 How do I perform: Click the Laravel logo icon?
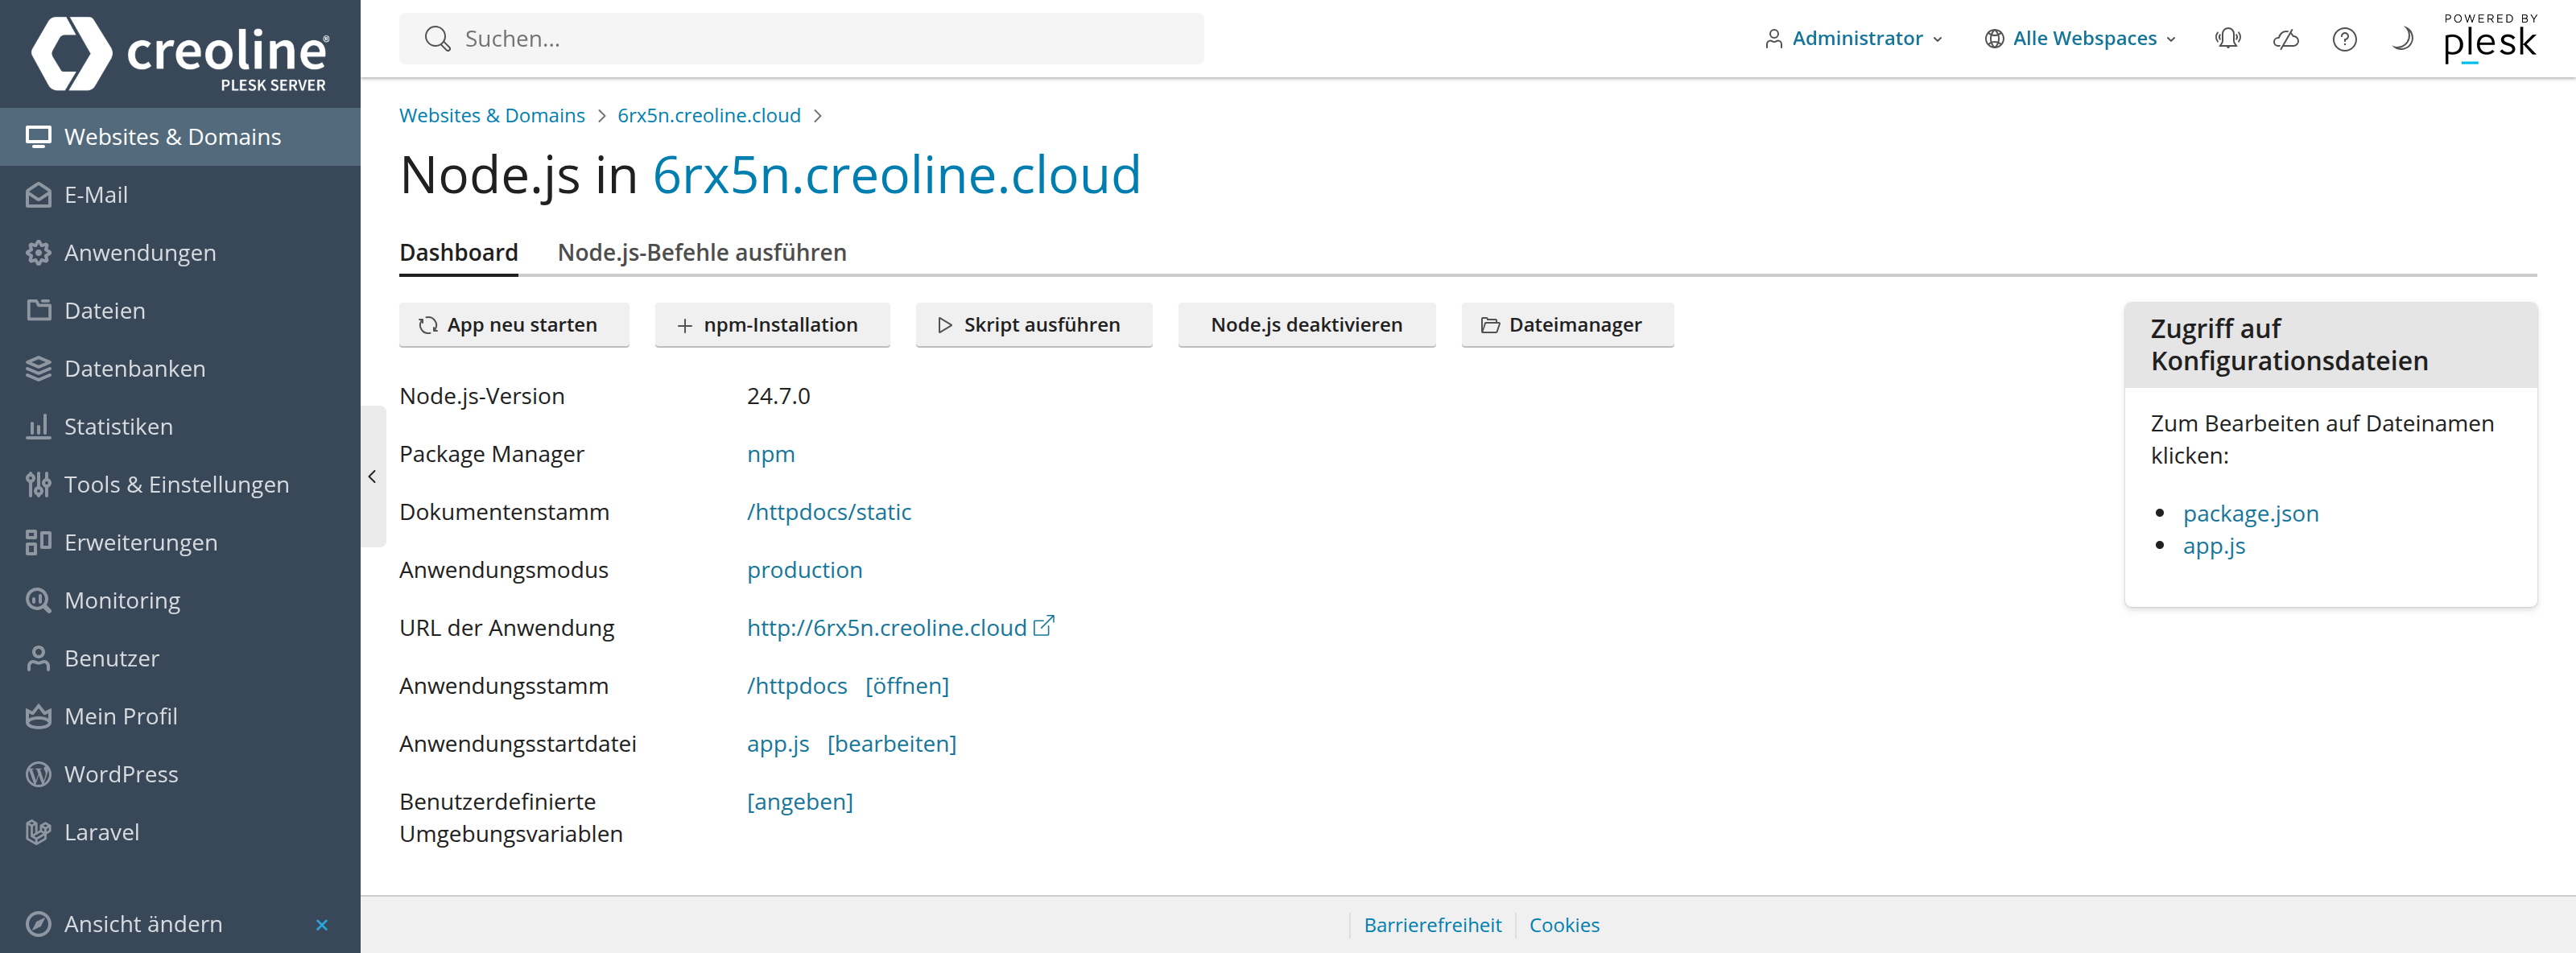38,833
